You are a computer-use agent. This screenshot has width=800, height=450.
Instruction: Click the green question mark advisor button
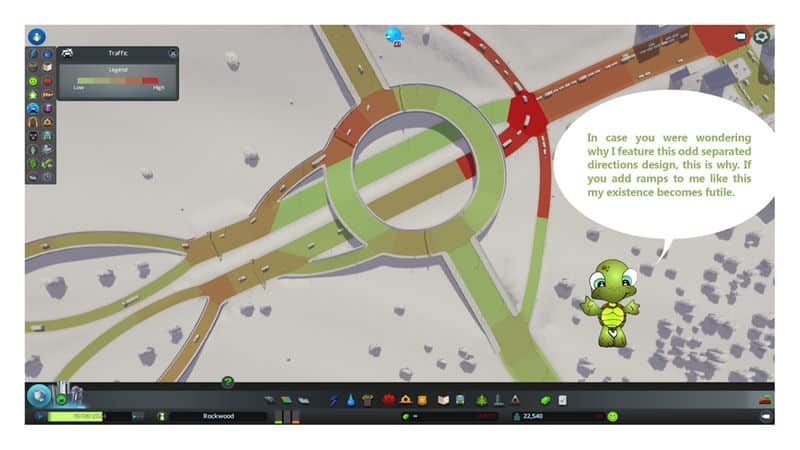coord(228,382)
